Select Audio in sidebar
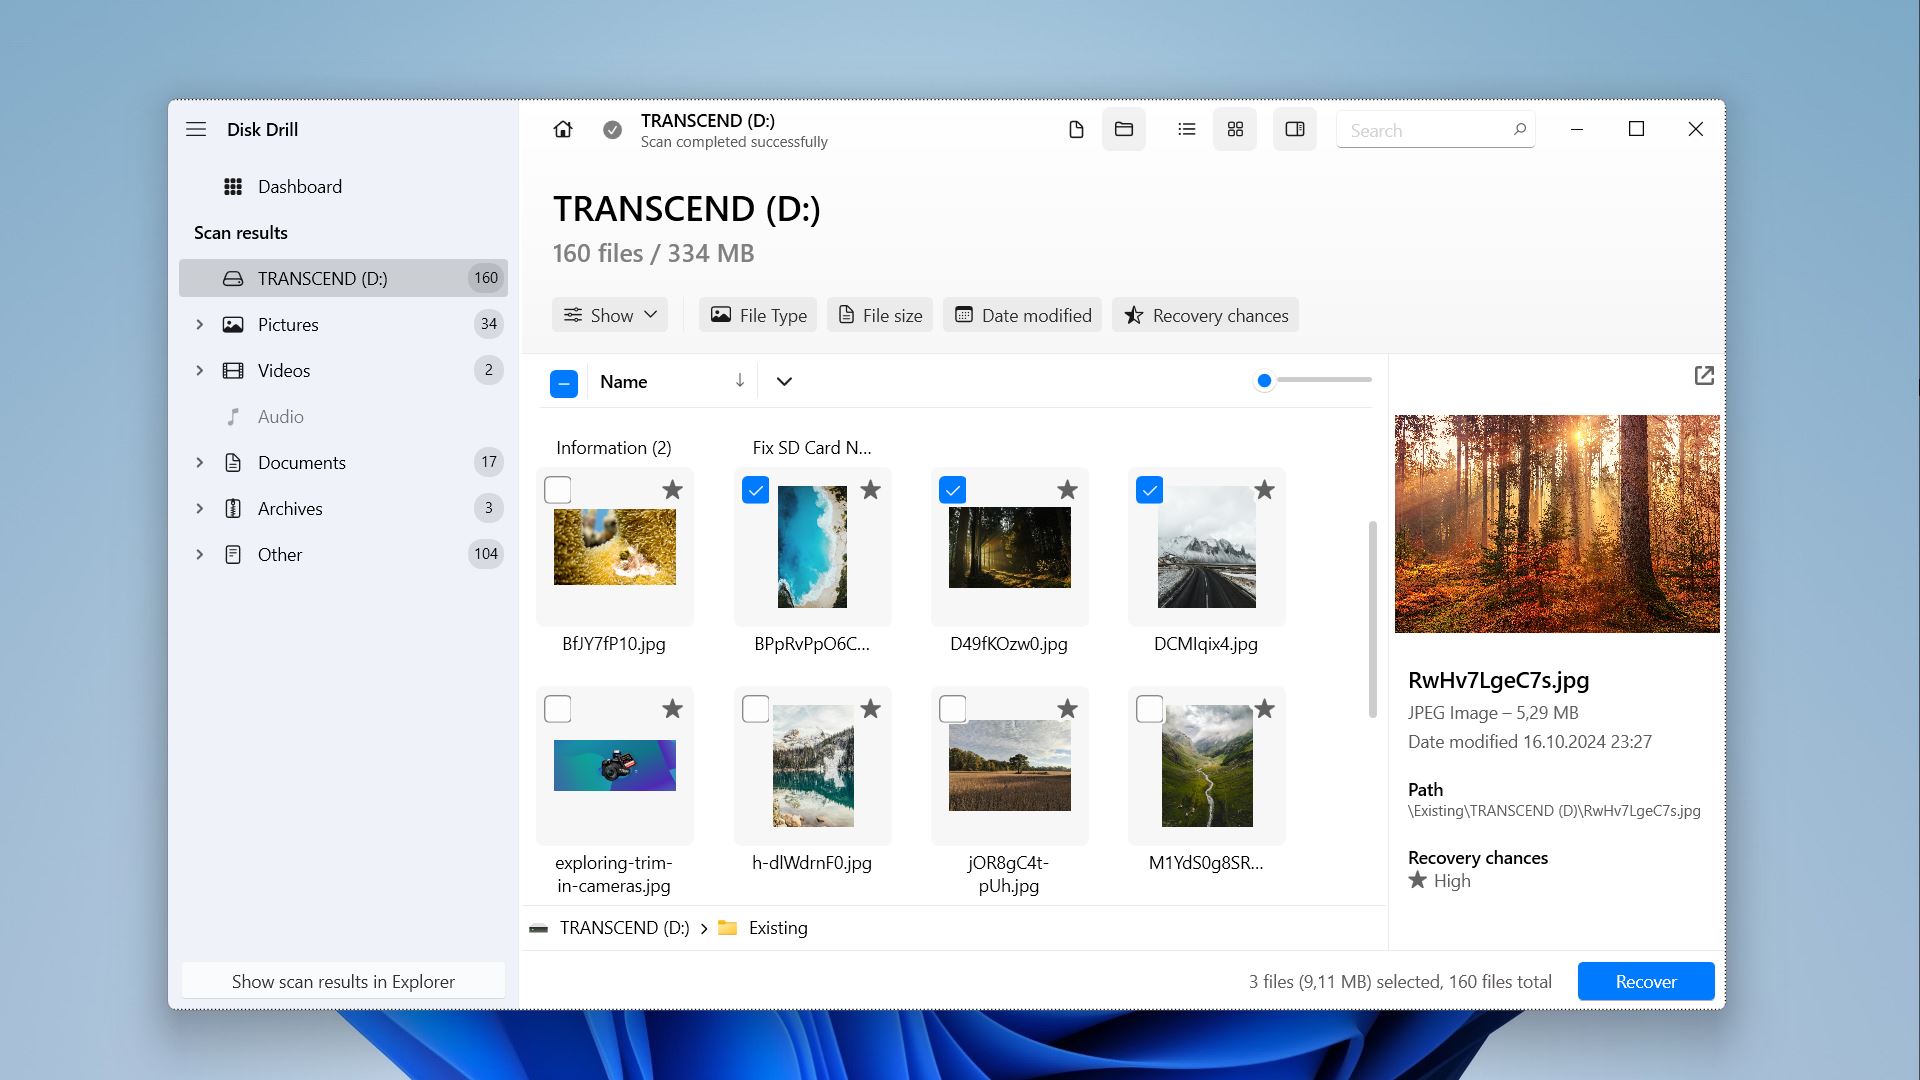 (343, 416)
